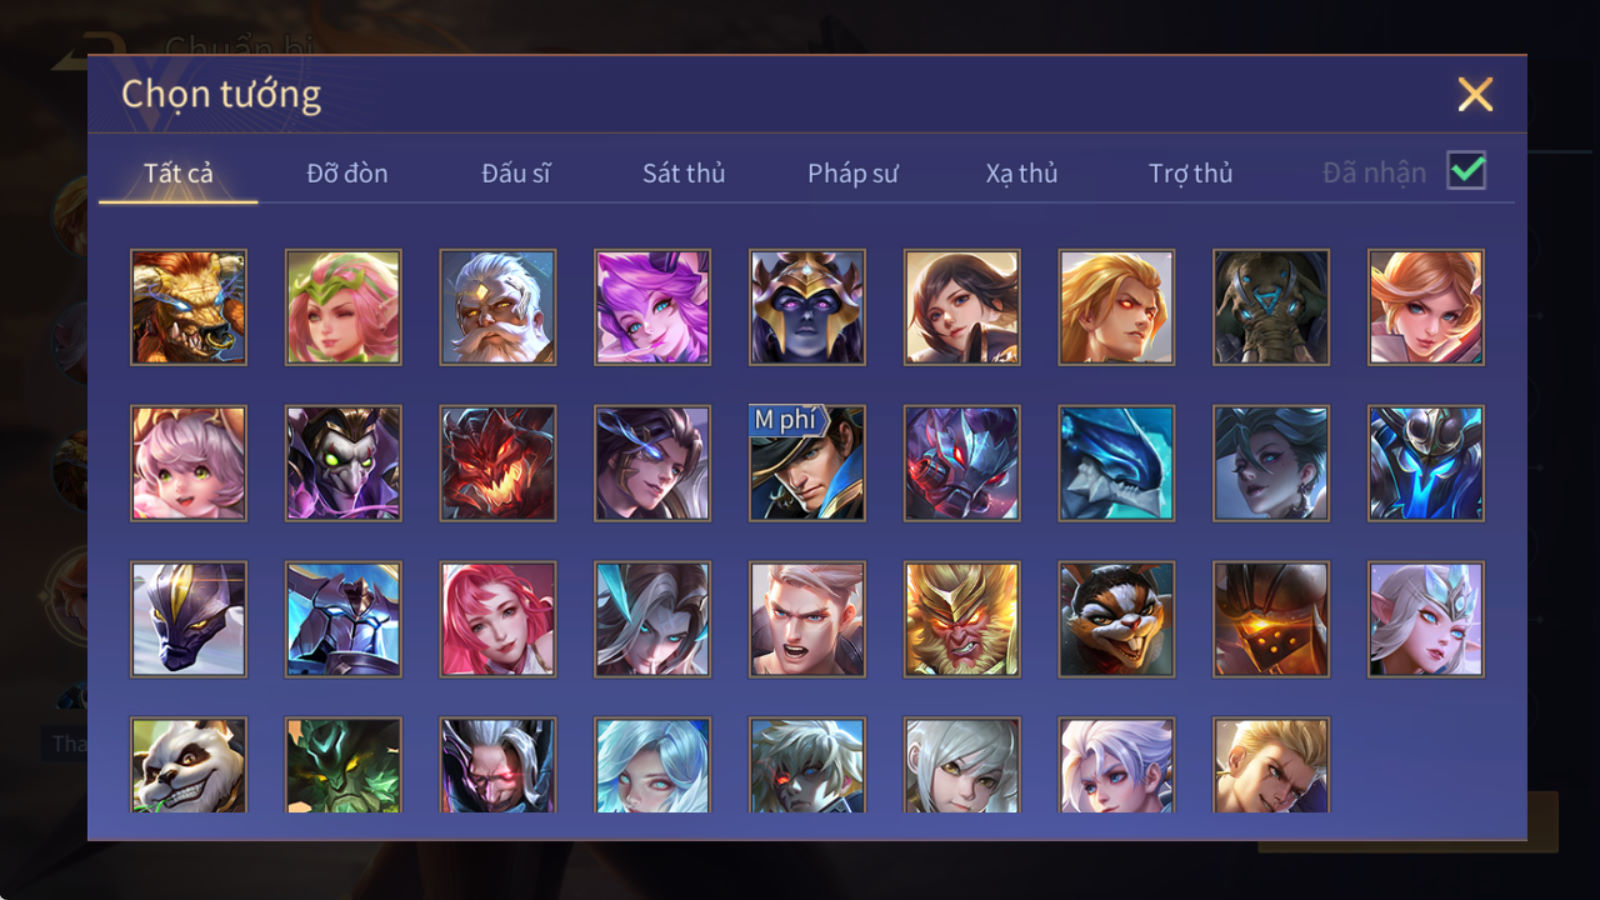
Task: Switch to the Trợ thủ tab
Action: pyautogui.click(x=1190, y=173)
